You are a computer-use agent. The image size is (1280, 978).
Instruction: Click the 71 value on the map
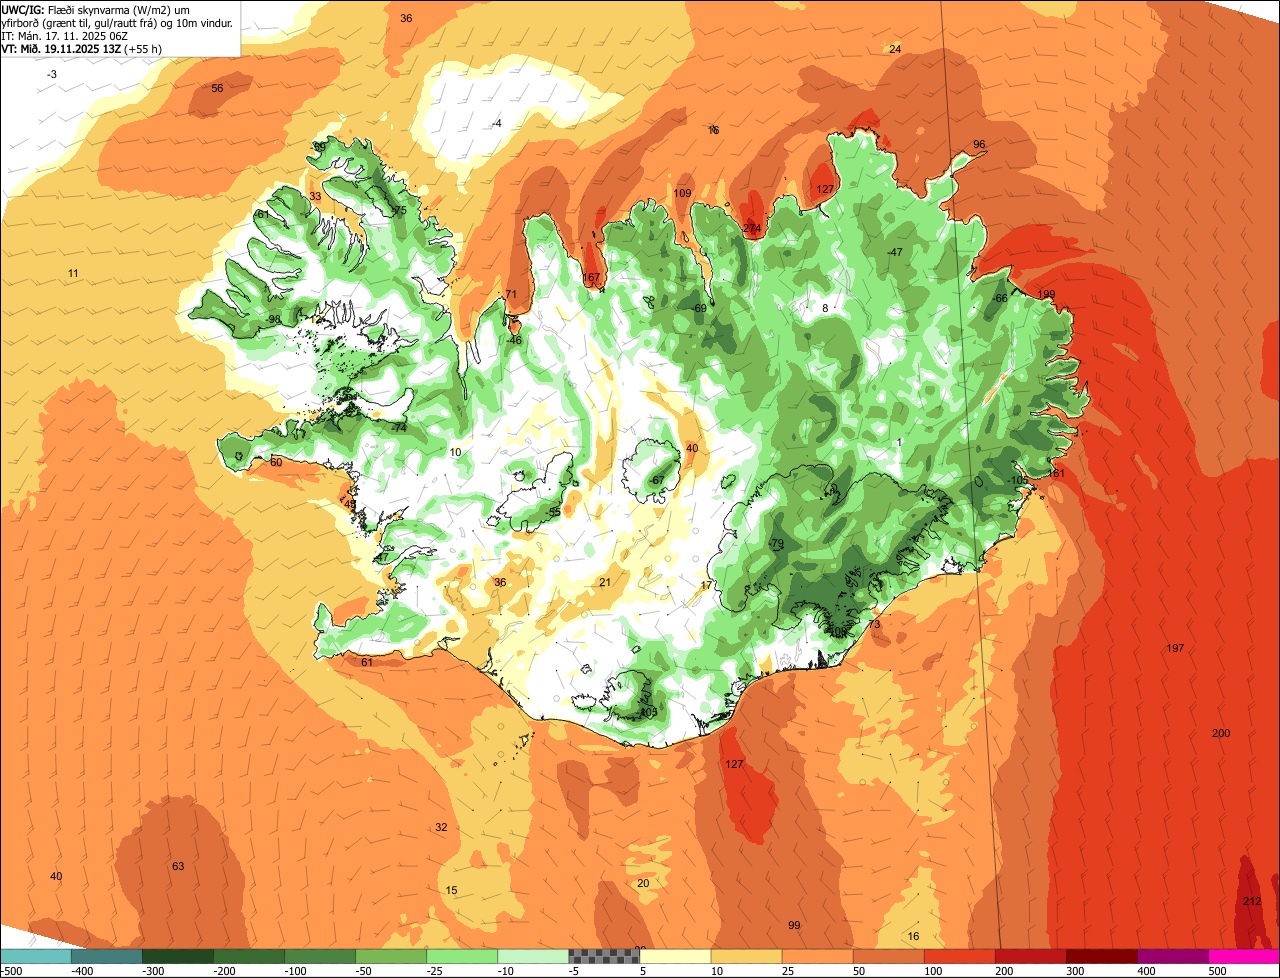[x=511, y=294]
